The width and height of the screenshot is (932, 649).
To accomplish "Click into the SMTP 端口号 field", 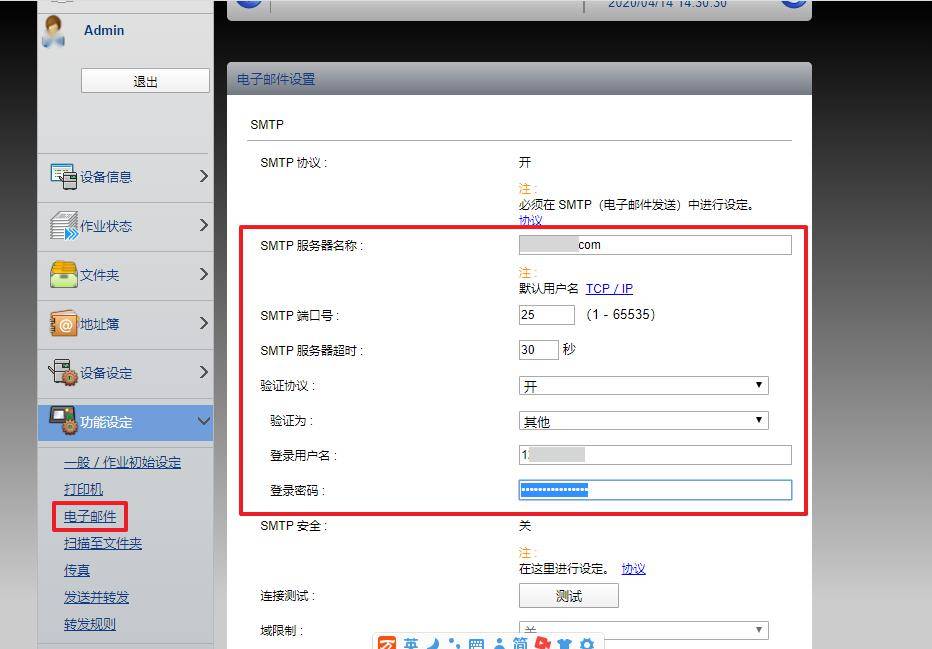I will (x=546, y=315).
